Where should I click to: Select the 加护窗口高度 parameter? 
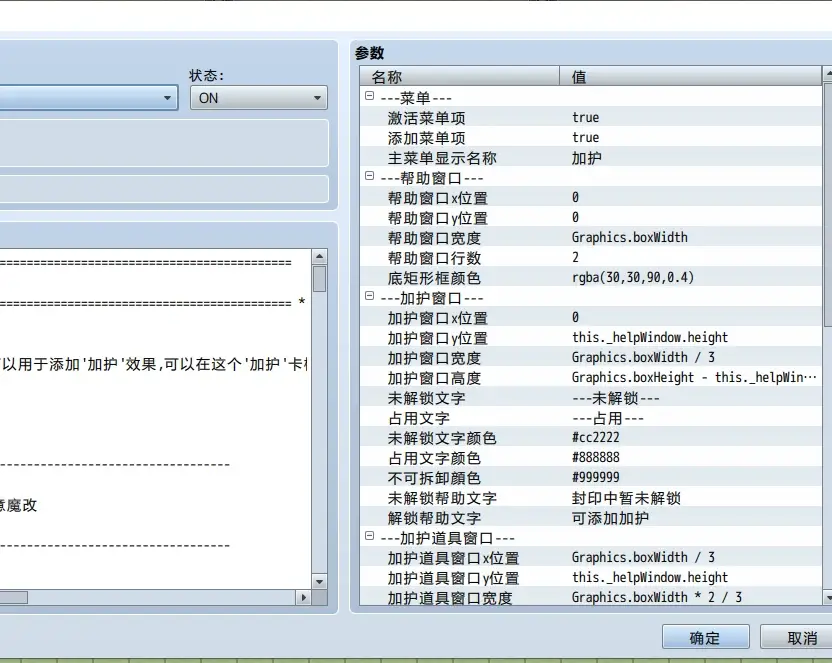591,378
